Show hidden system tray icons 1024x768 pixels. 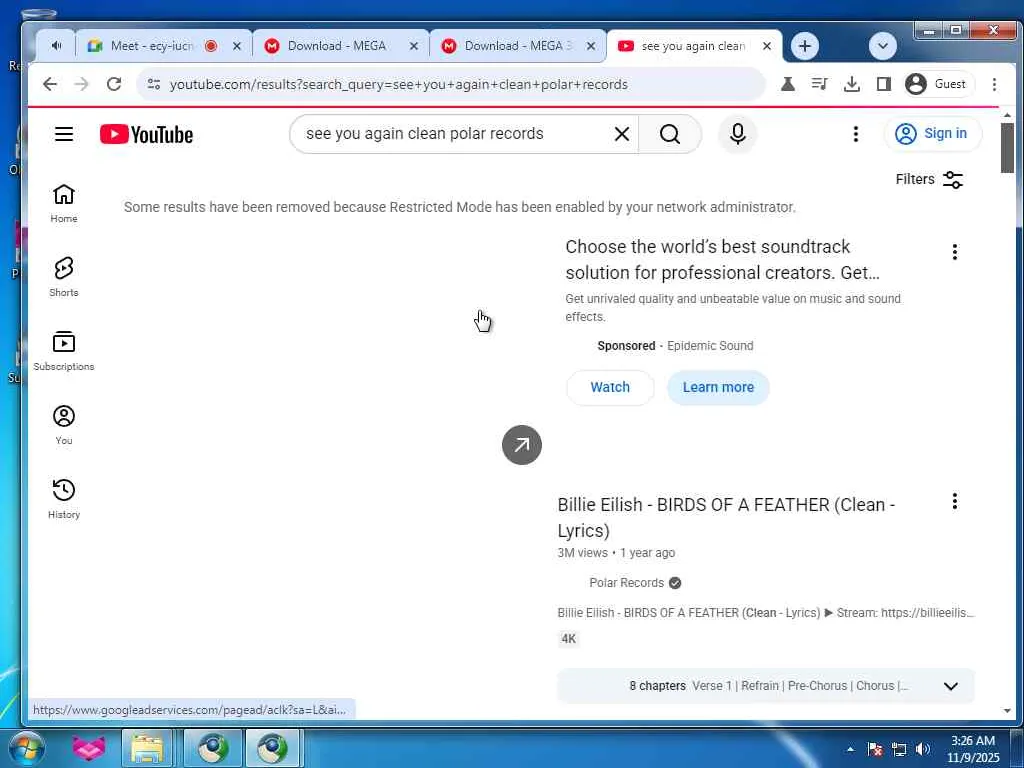[x=850, y=749]
